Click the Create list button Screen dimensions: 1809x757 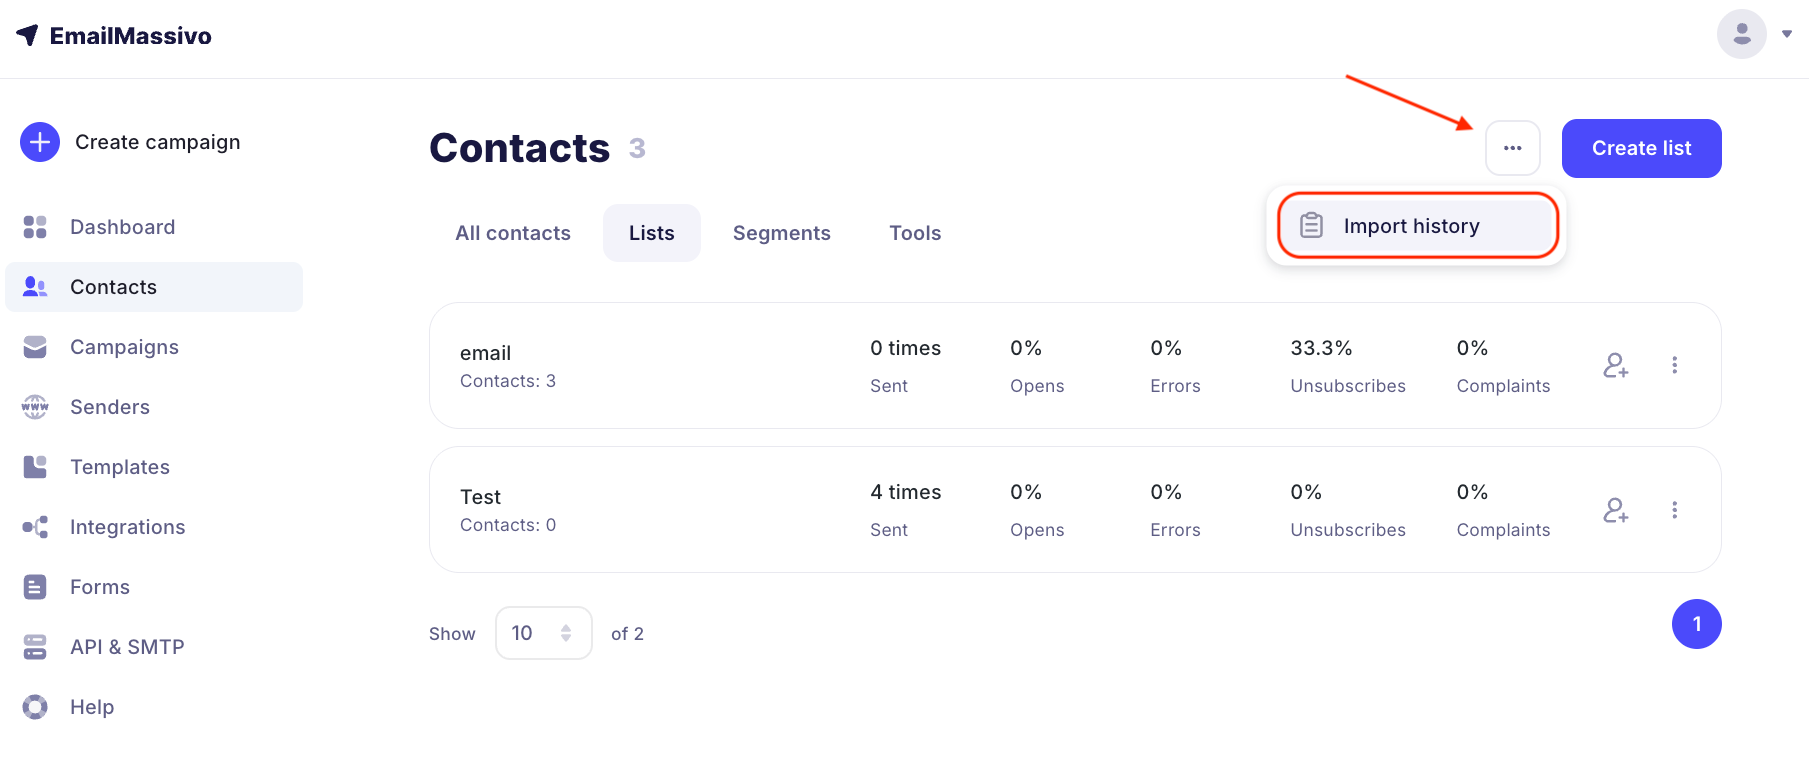[x=1641, y=148]
